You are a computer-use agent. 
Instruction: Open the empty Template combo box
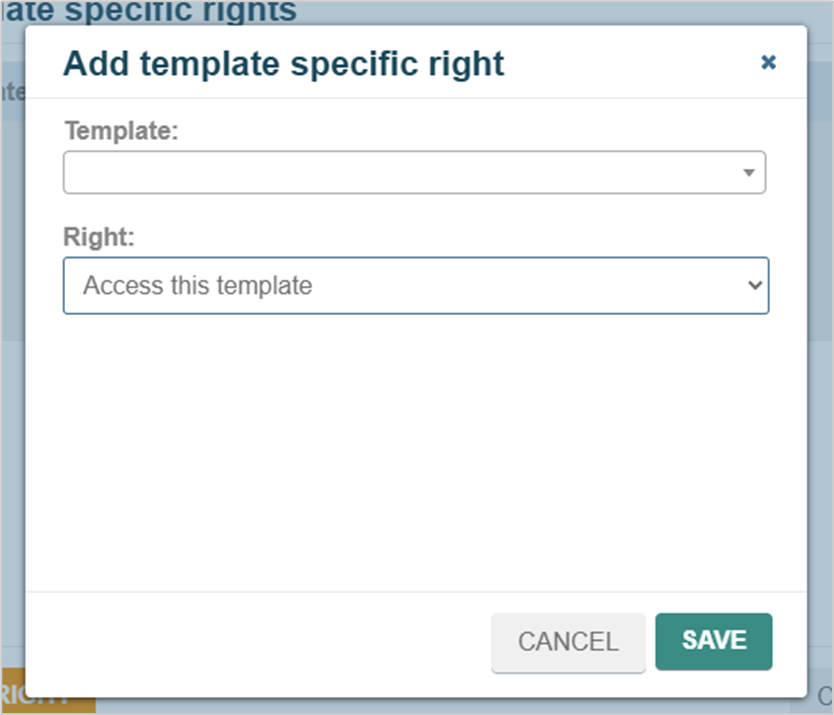coord(414,172)
